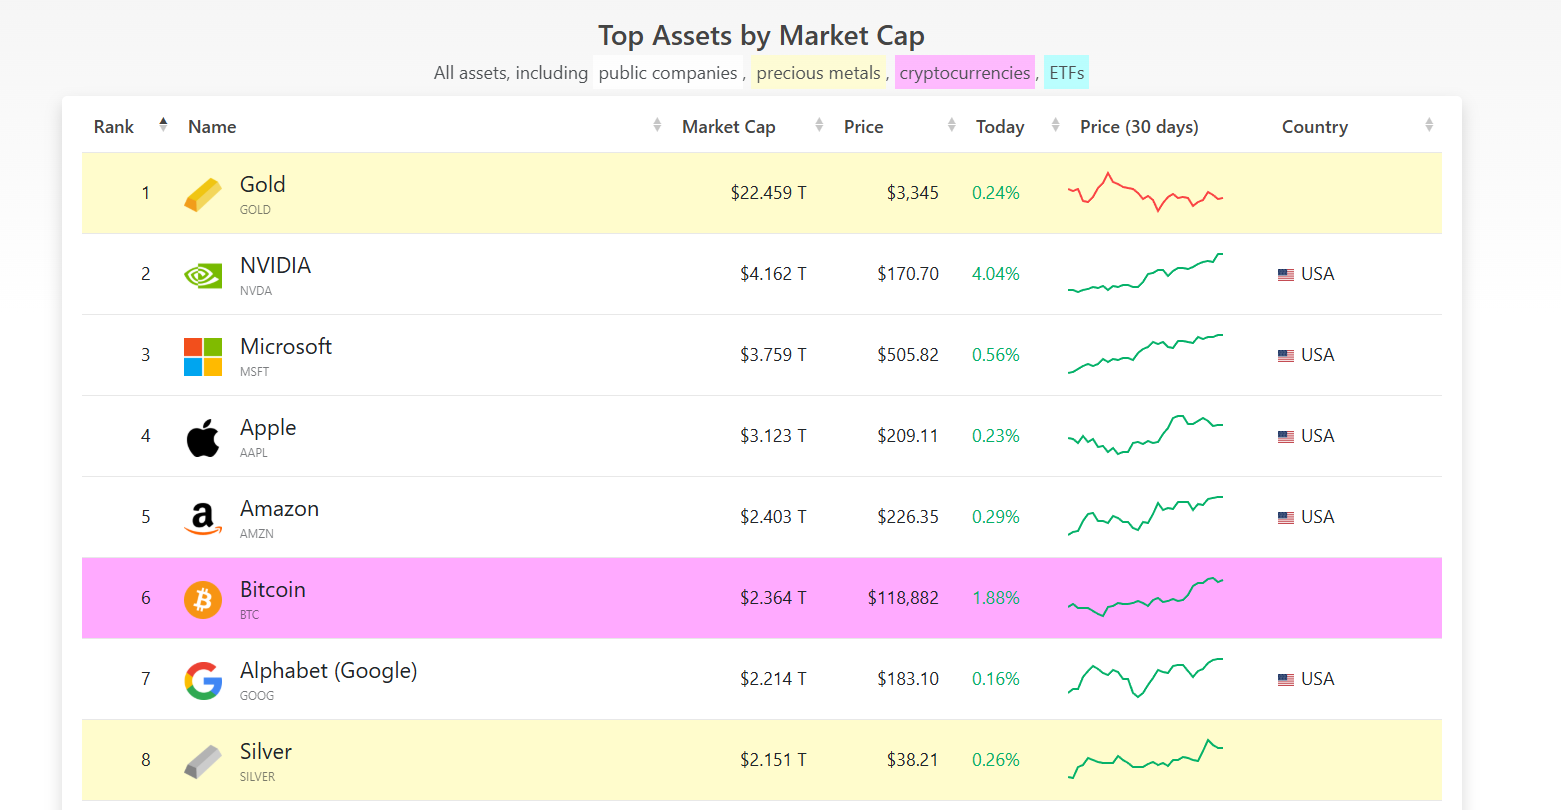Click the Gold price $3,345
The width and height of the screenshot is (1561, 810).
pyautogui.click(x=913, y=193)
